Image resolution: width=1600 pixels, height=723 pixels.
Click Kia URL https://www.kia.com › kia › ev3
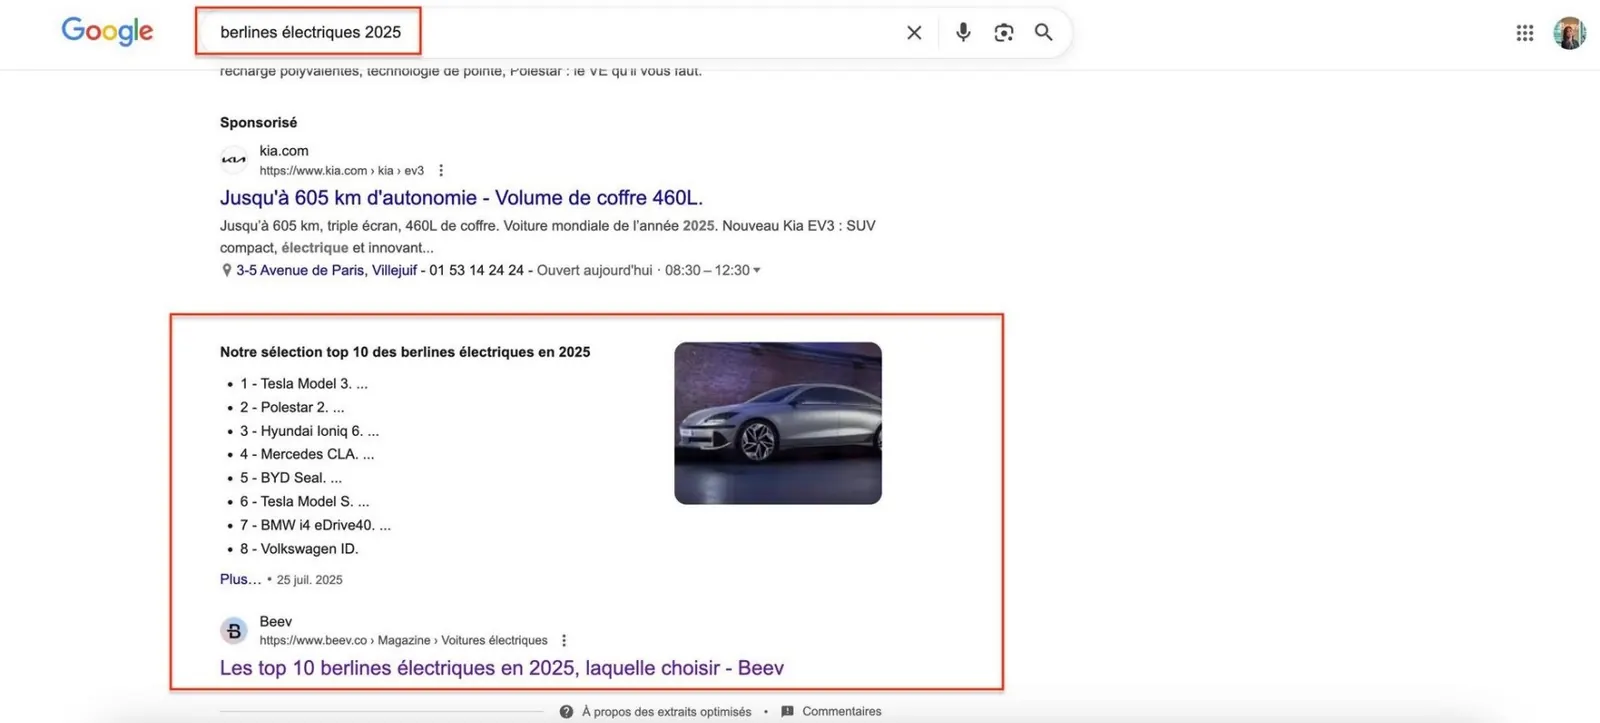pyautogui.click(x=341, y=171)
